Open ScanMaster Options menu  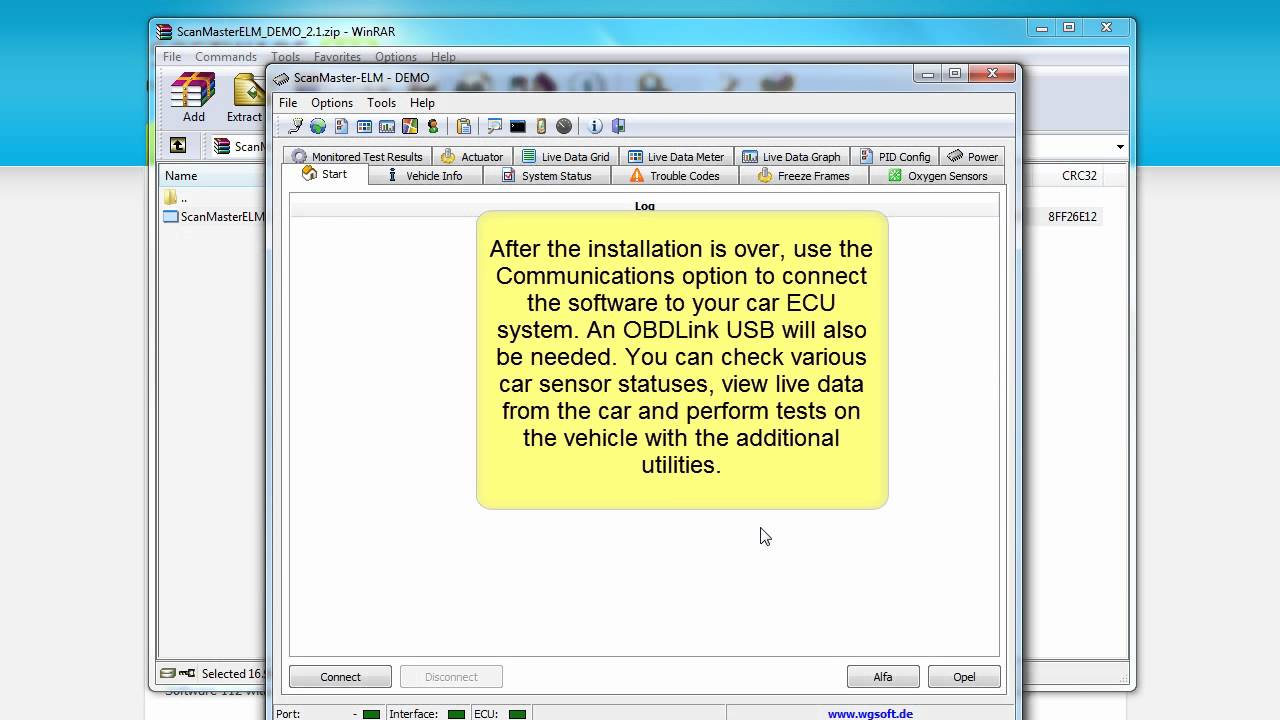click(332, 103)
